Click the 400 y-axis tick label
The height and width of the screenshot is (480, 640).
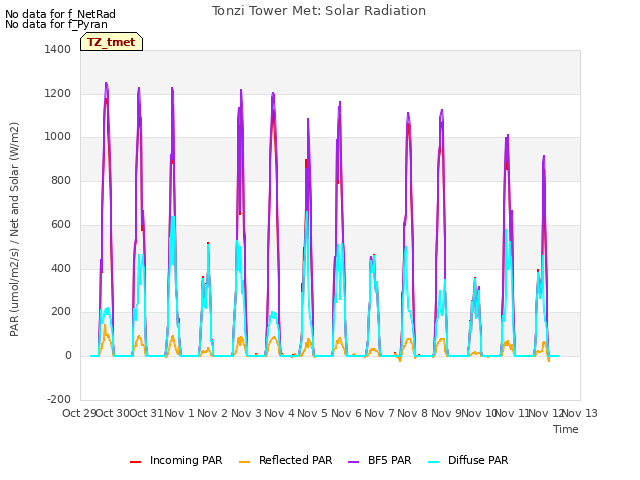click(x=61, y=269)
